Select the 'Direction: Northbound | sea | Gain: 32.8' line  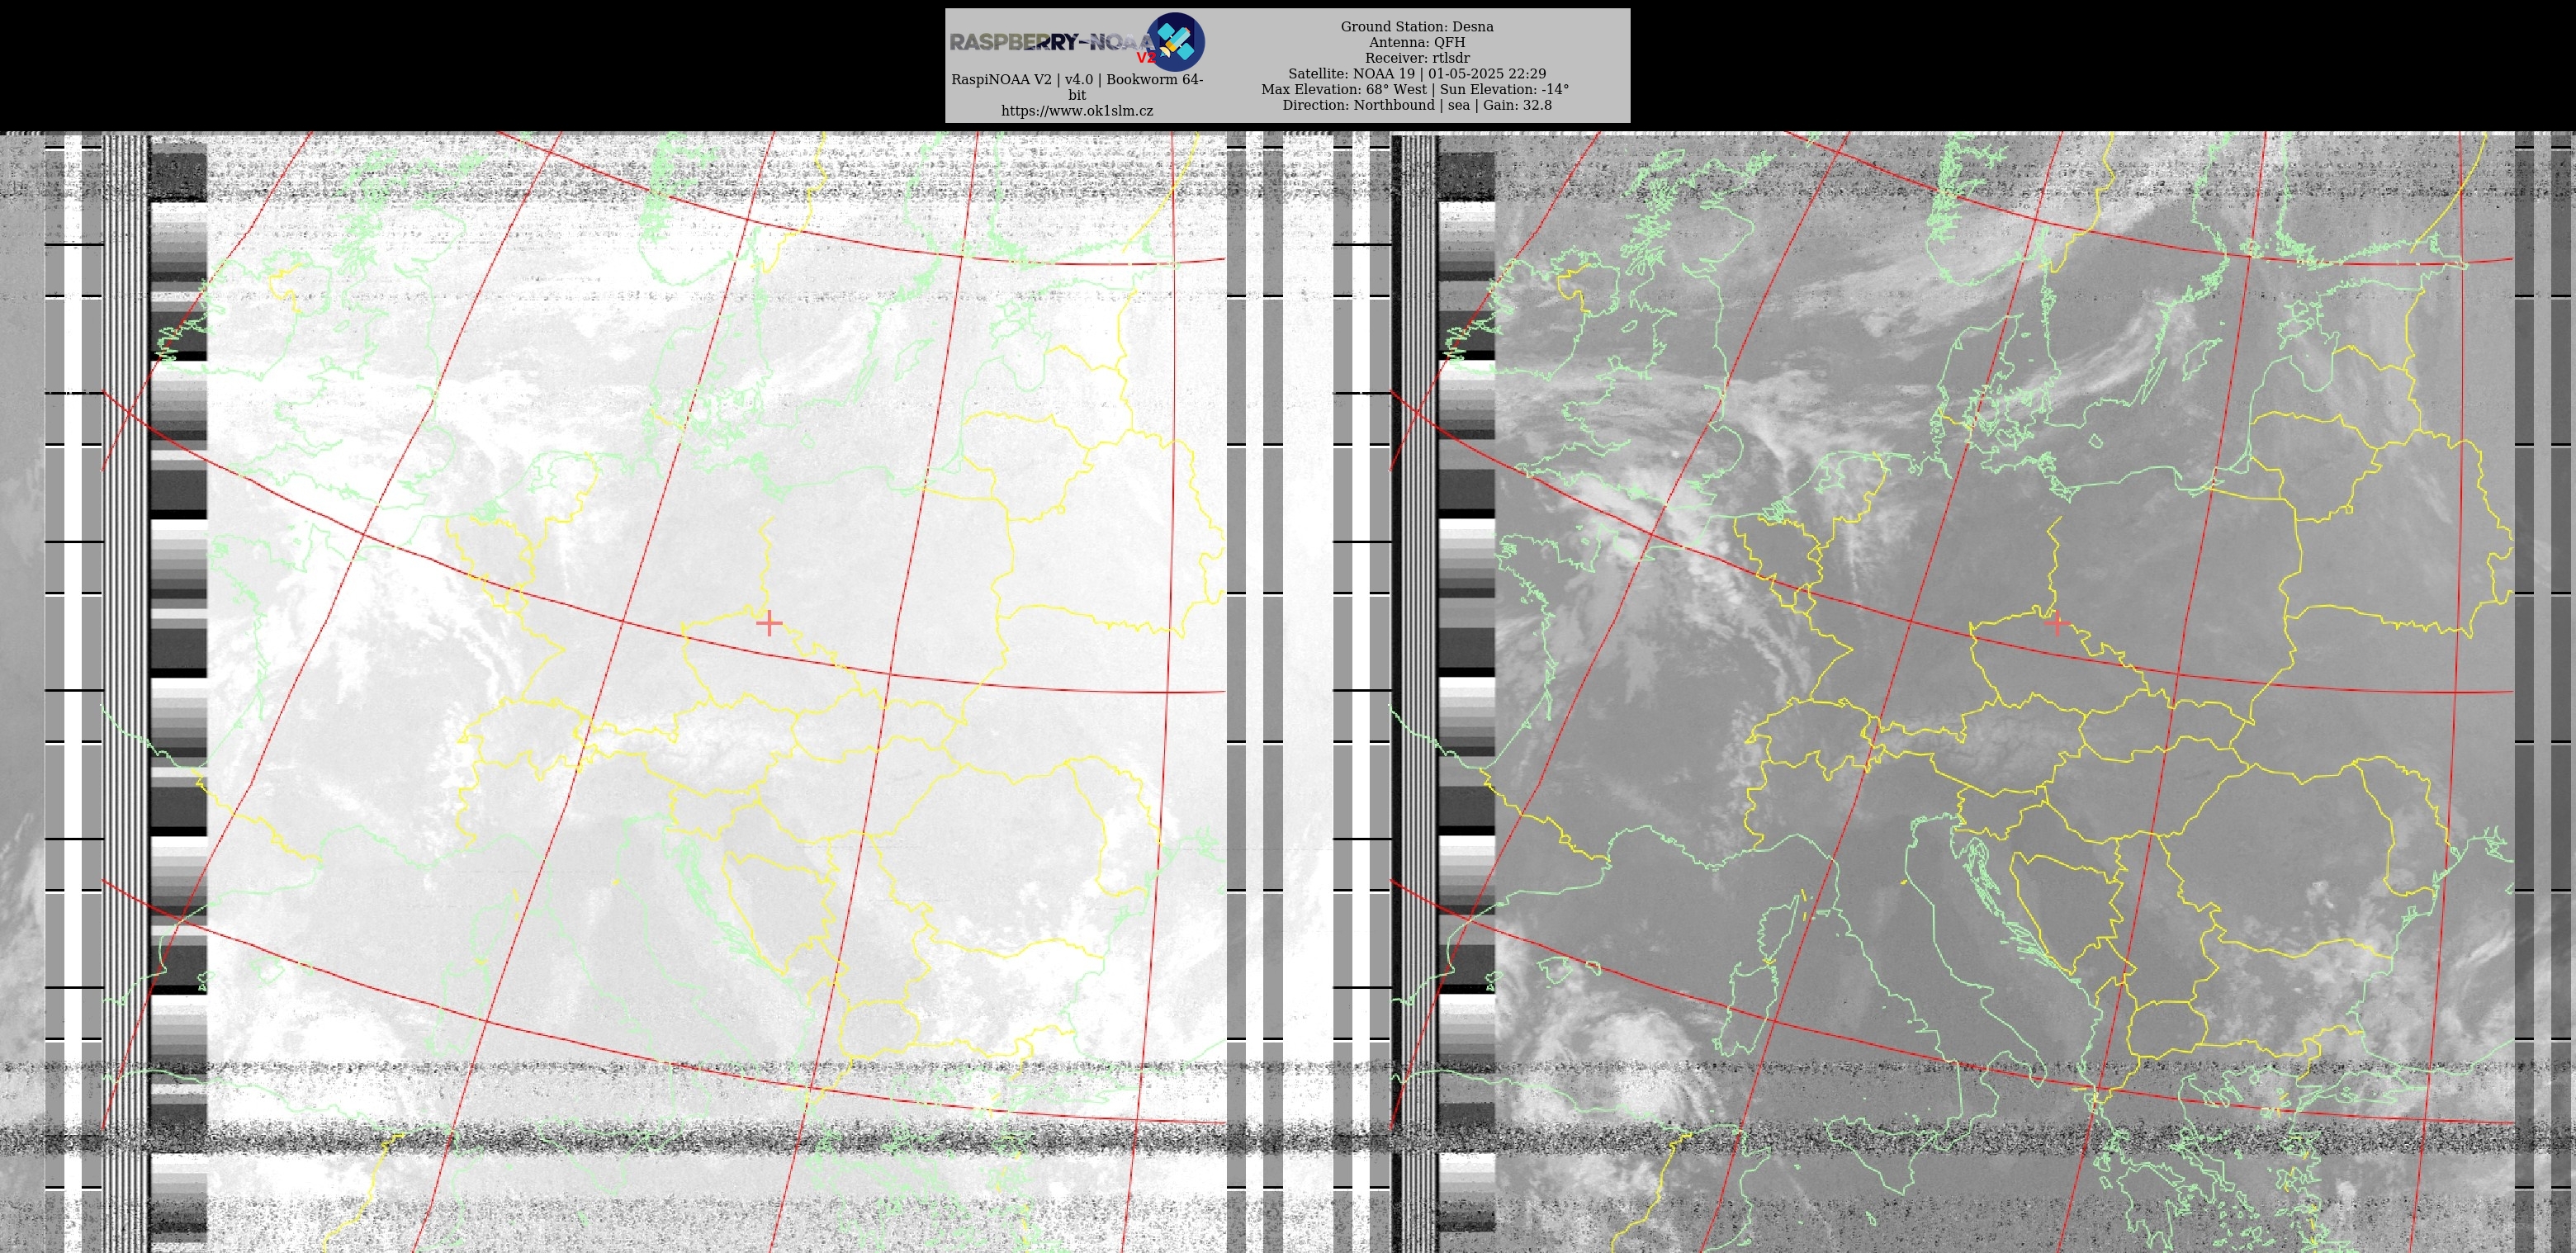[x=1417, y=105]
